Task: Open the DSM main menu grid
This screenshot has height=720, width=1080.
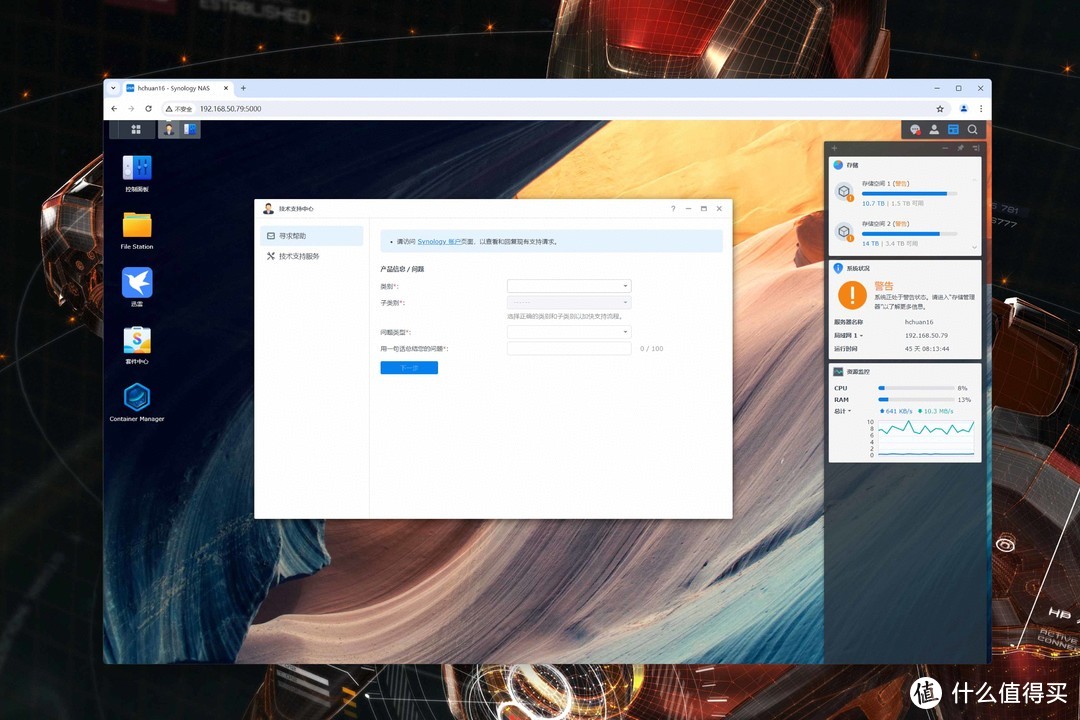Action: [137, 129]
